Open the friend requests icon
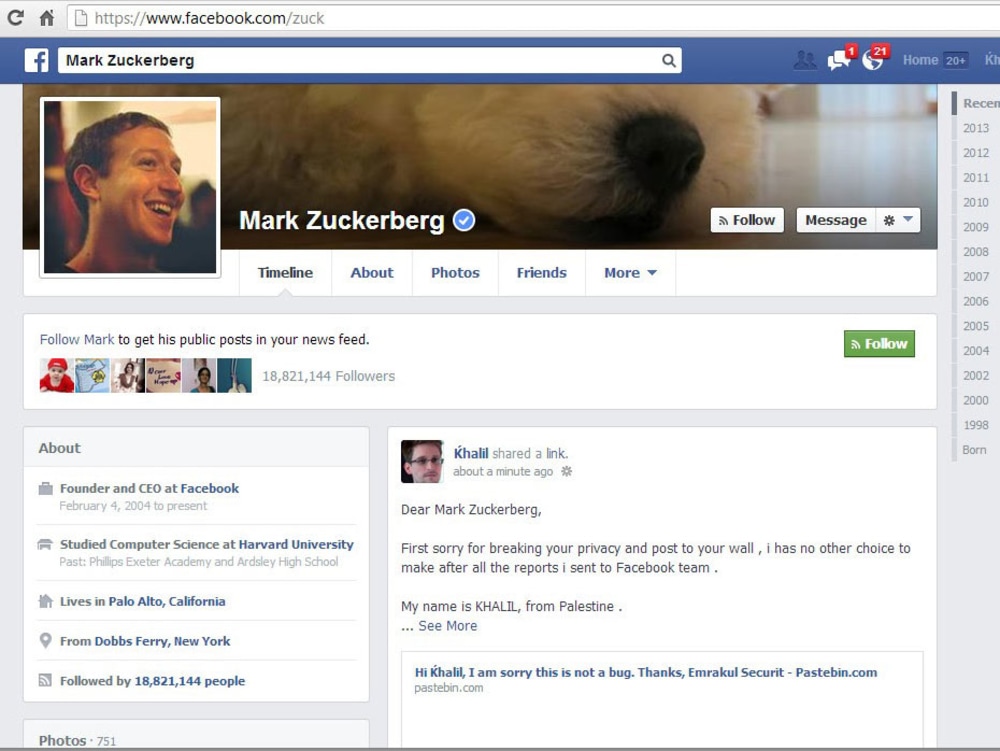 (805, 60)
